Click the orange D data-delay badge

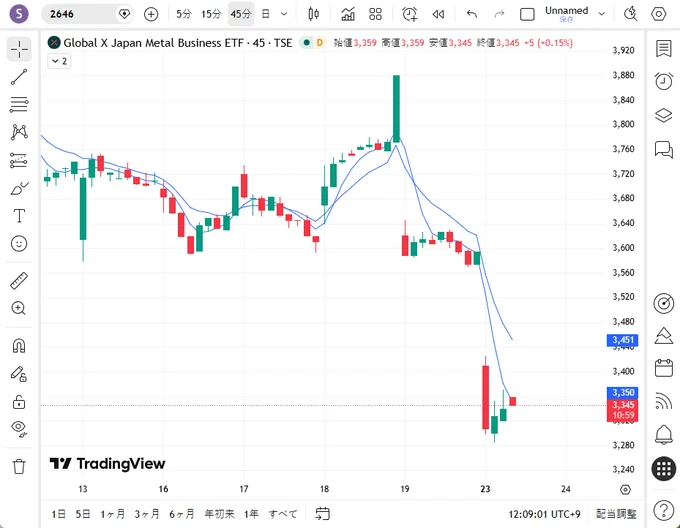click(320, 42)
